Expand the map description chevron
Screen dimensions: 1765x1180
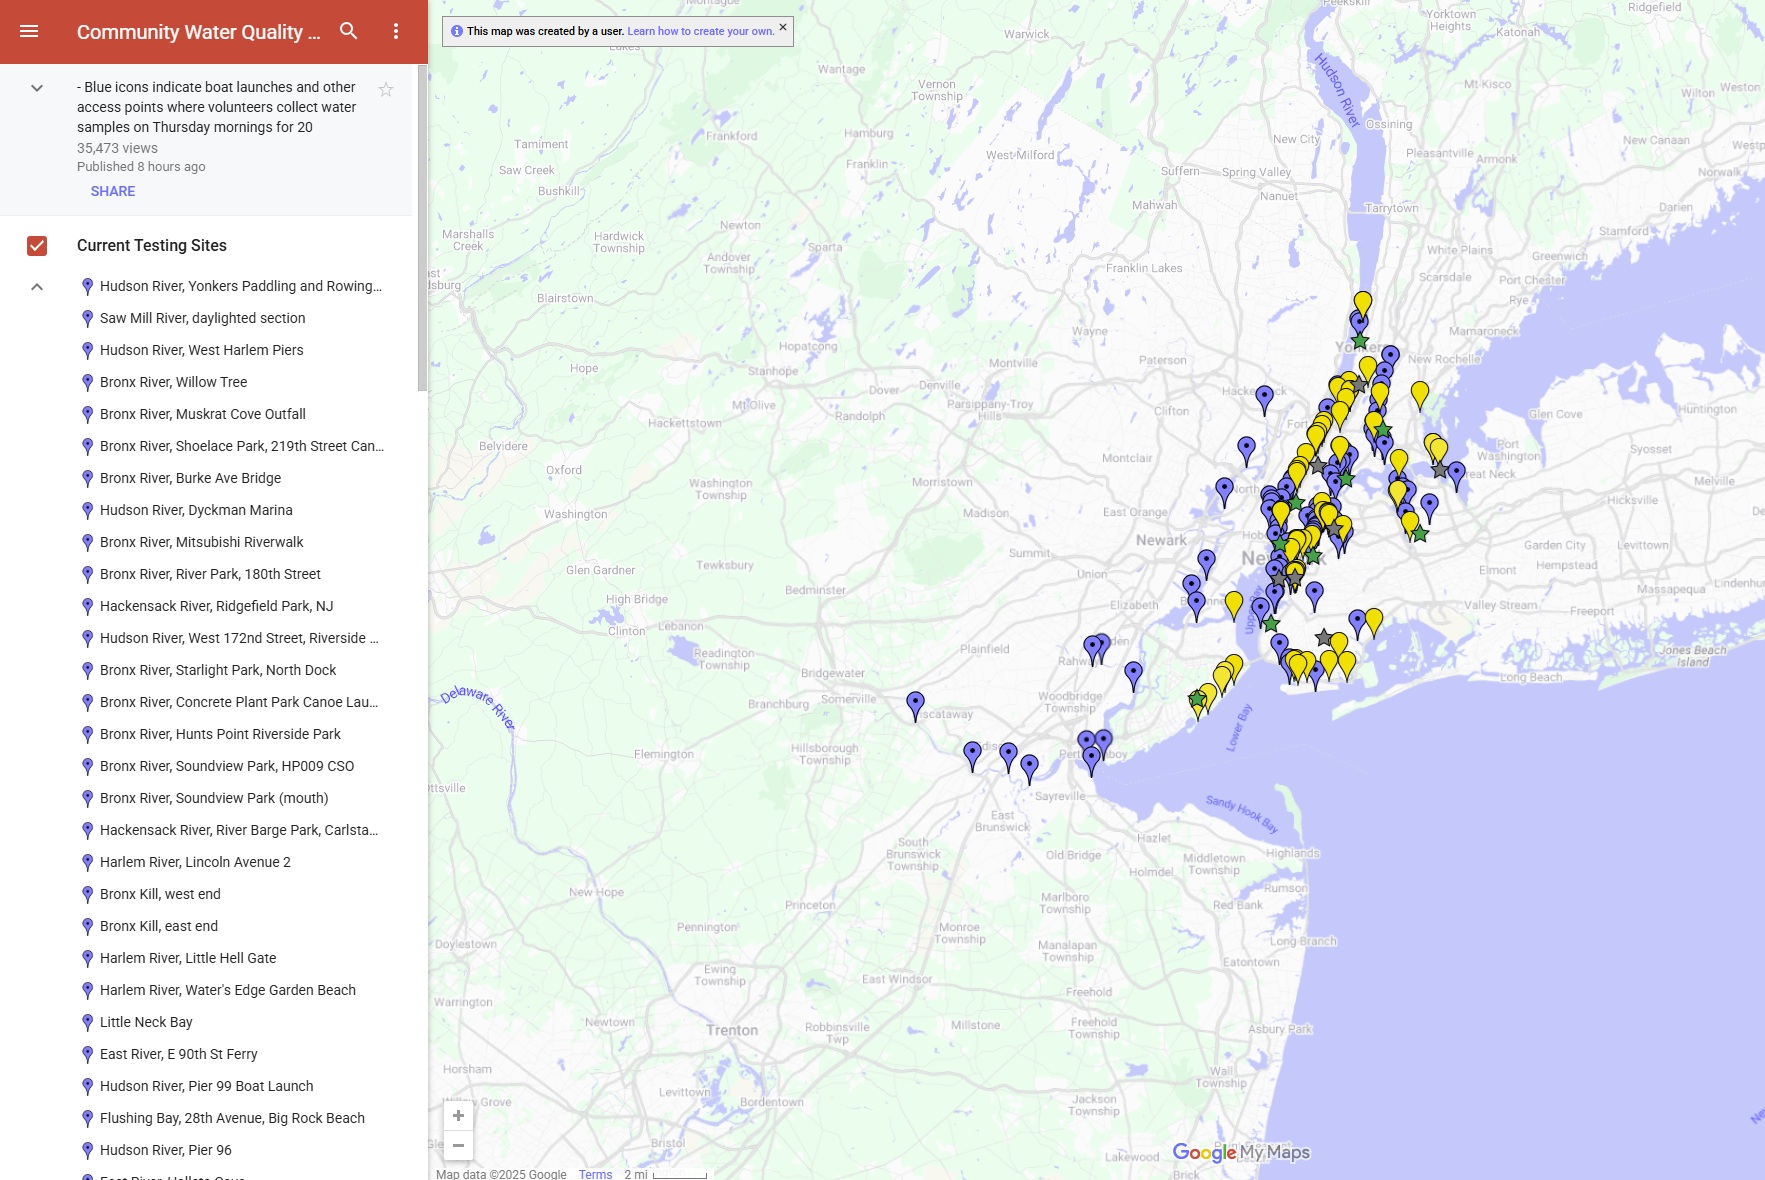click(x=37, y=88)
